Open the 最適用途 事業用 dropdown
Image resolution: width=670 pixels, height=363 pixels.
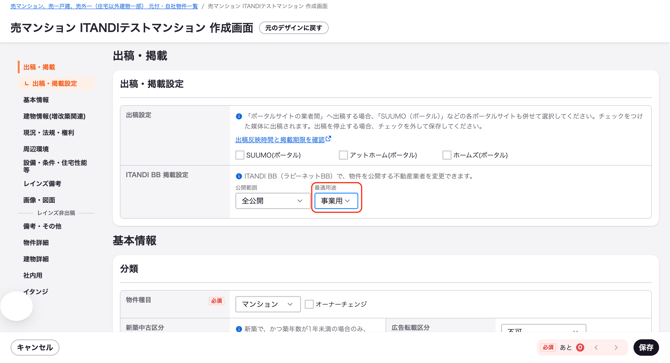[336, 201]
